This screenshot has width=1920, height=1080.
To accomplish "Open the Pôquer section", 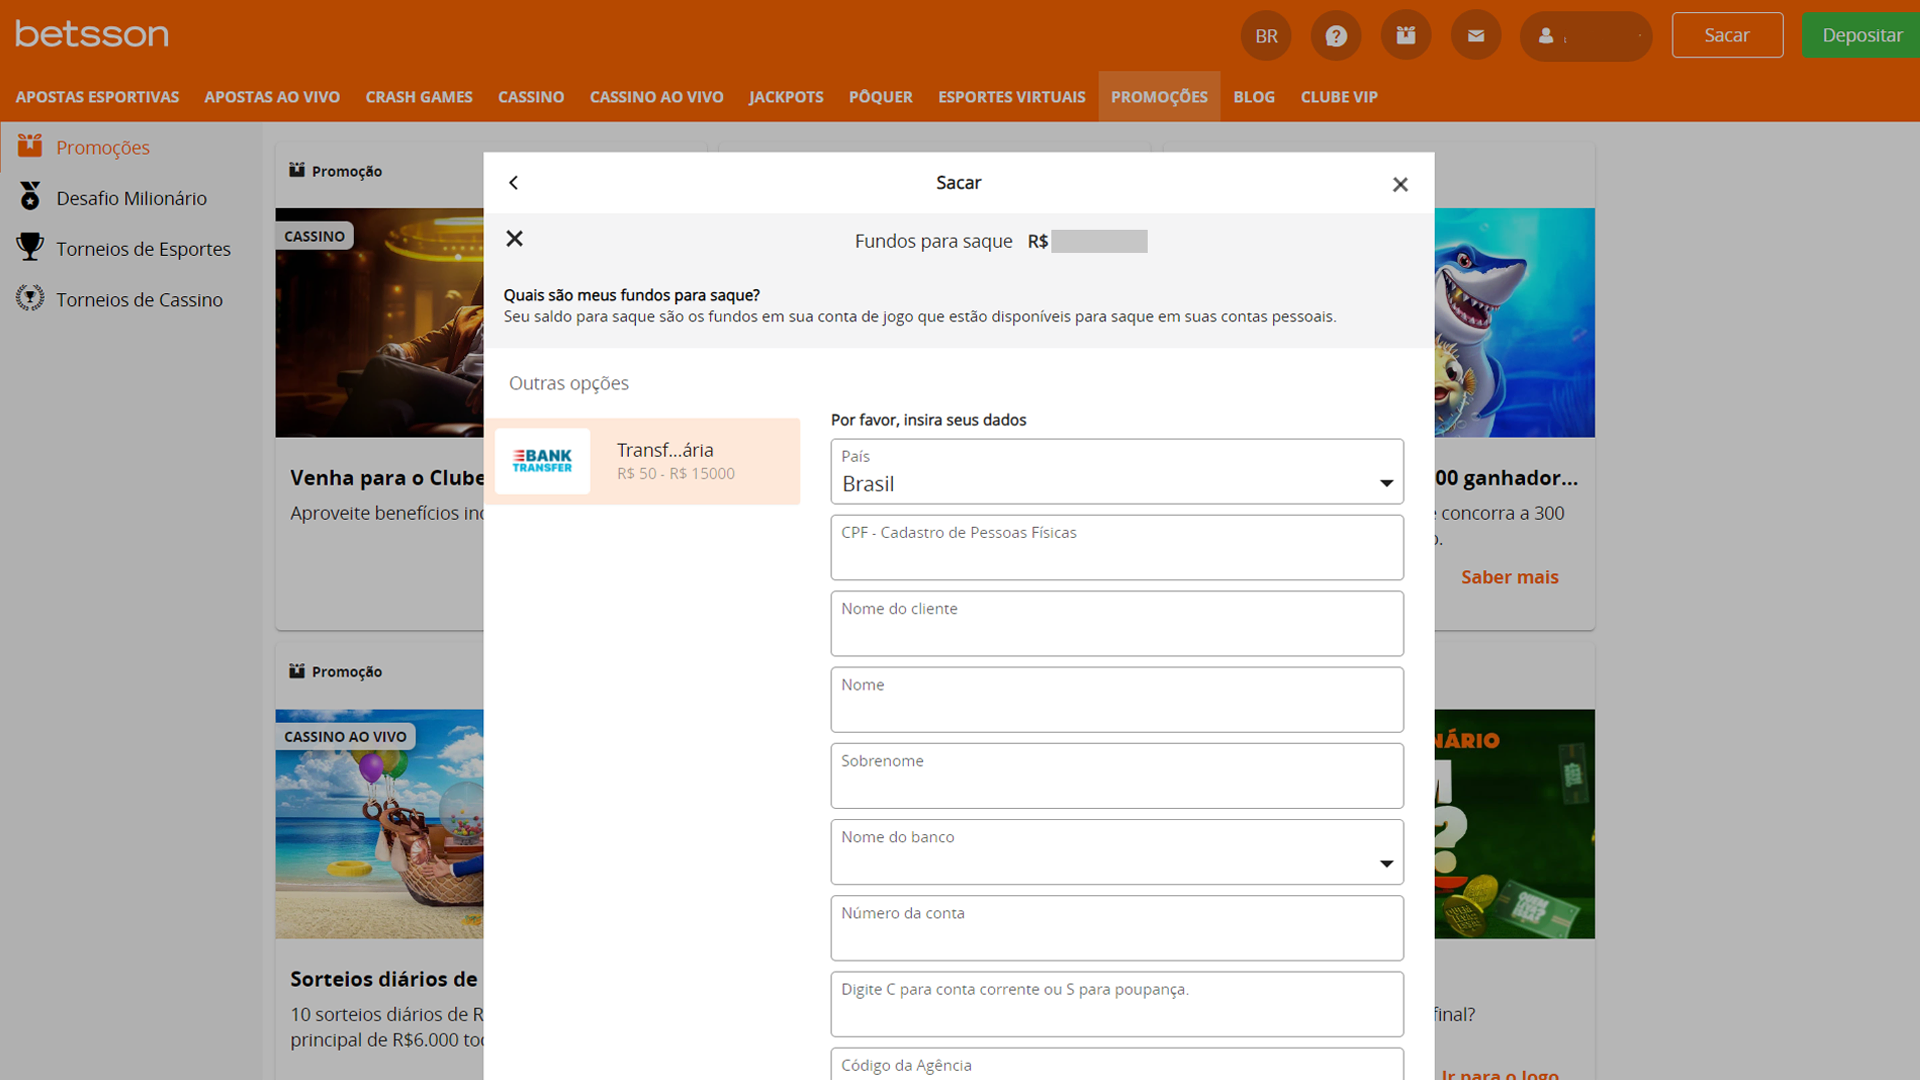I will coord(880,97).
